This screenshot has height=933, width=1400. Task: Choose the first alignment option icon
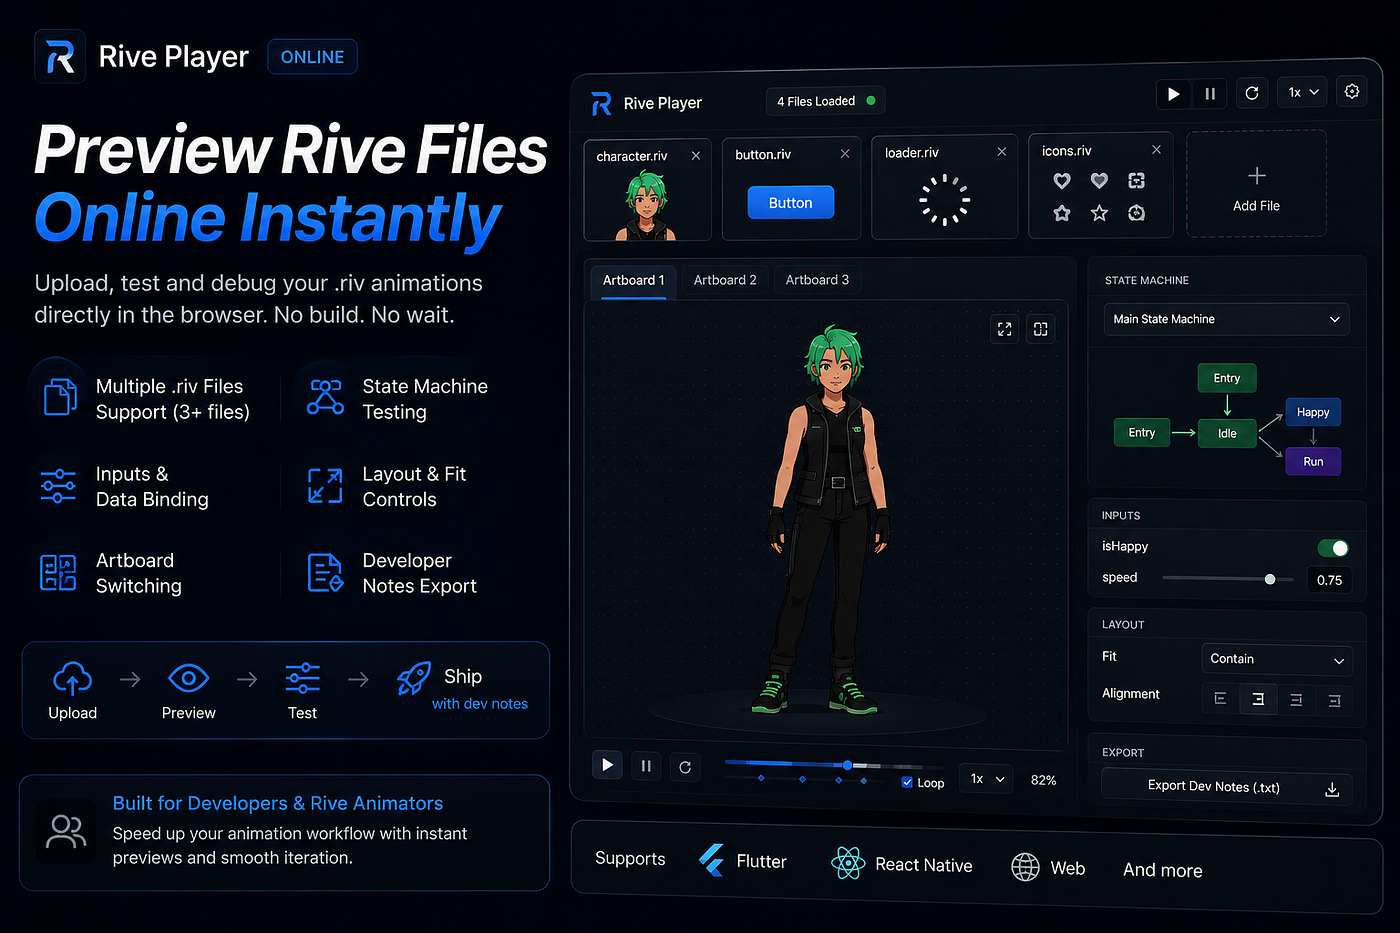click(x=1220, y=699)
